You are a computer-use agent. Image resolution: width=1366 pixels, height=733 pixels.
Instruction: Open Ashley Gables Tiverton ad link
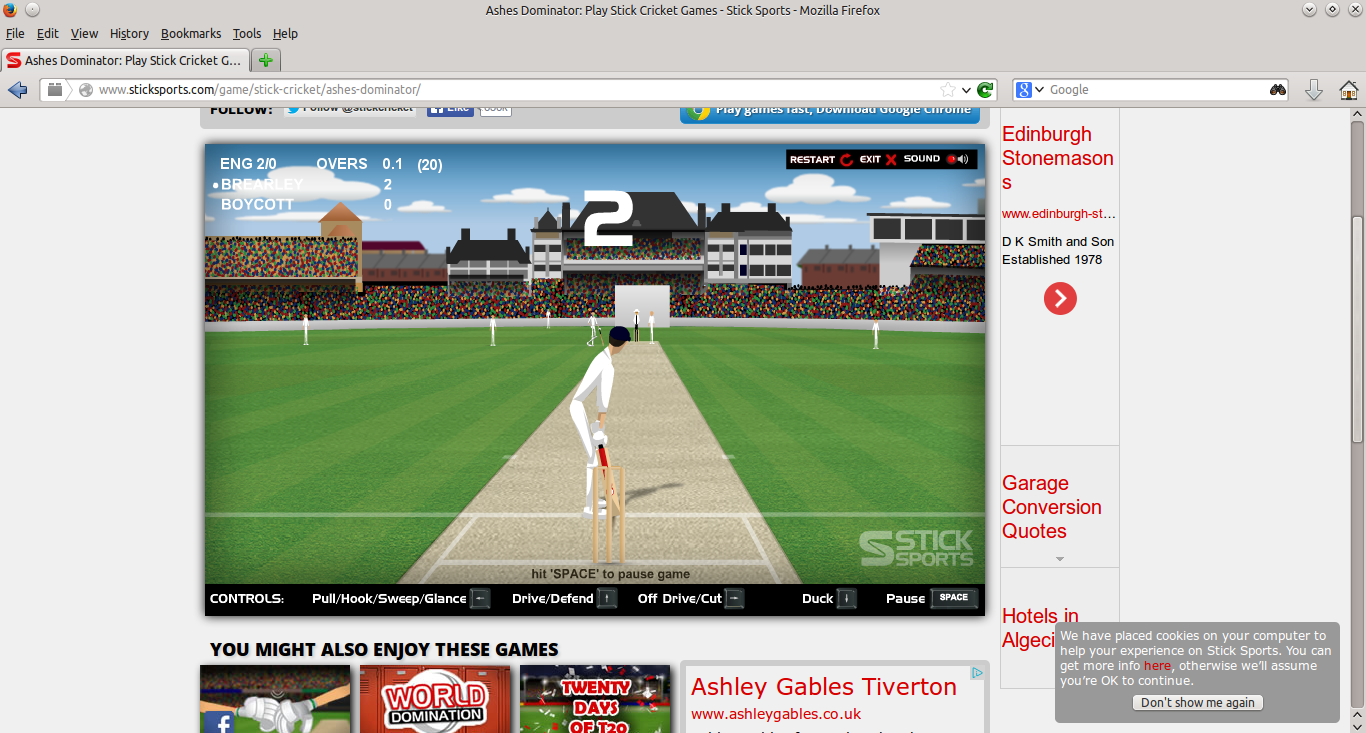click(x=824, y=687)
